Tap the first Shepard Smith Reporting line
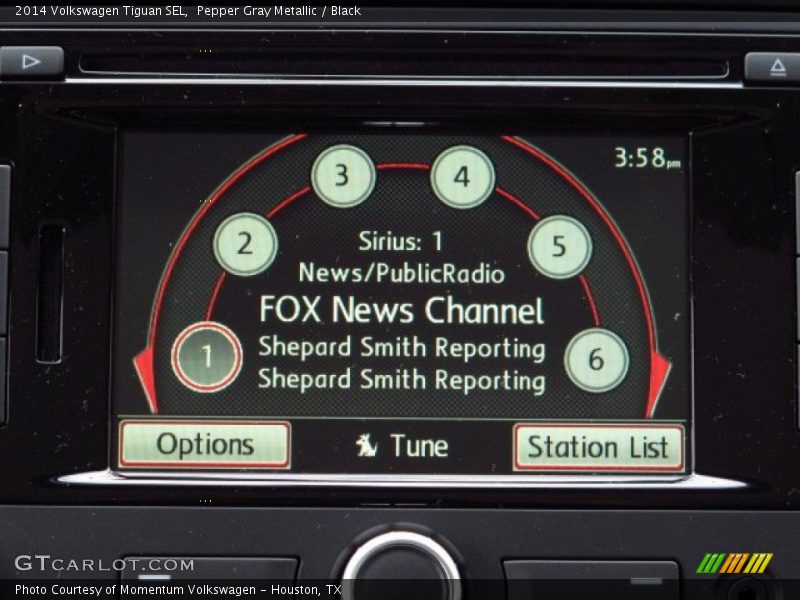The width and height of the screenshot is (800, 600). point(402,348)
